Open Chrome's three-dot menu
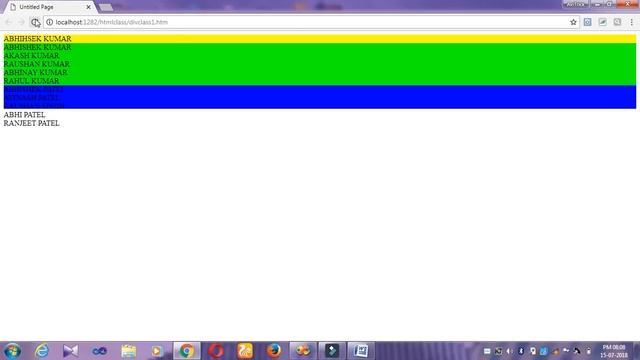 coord(631,22)
